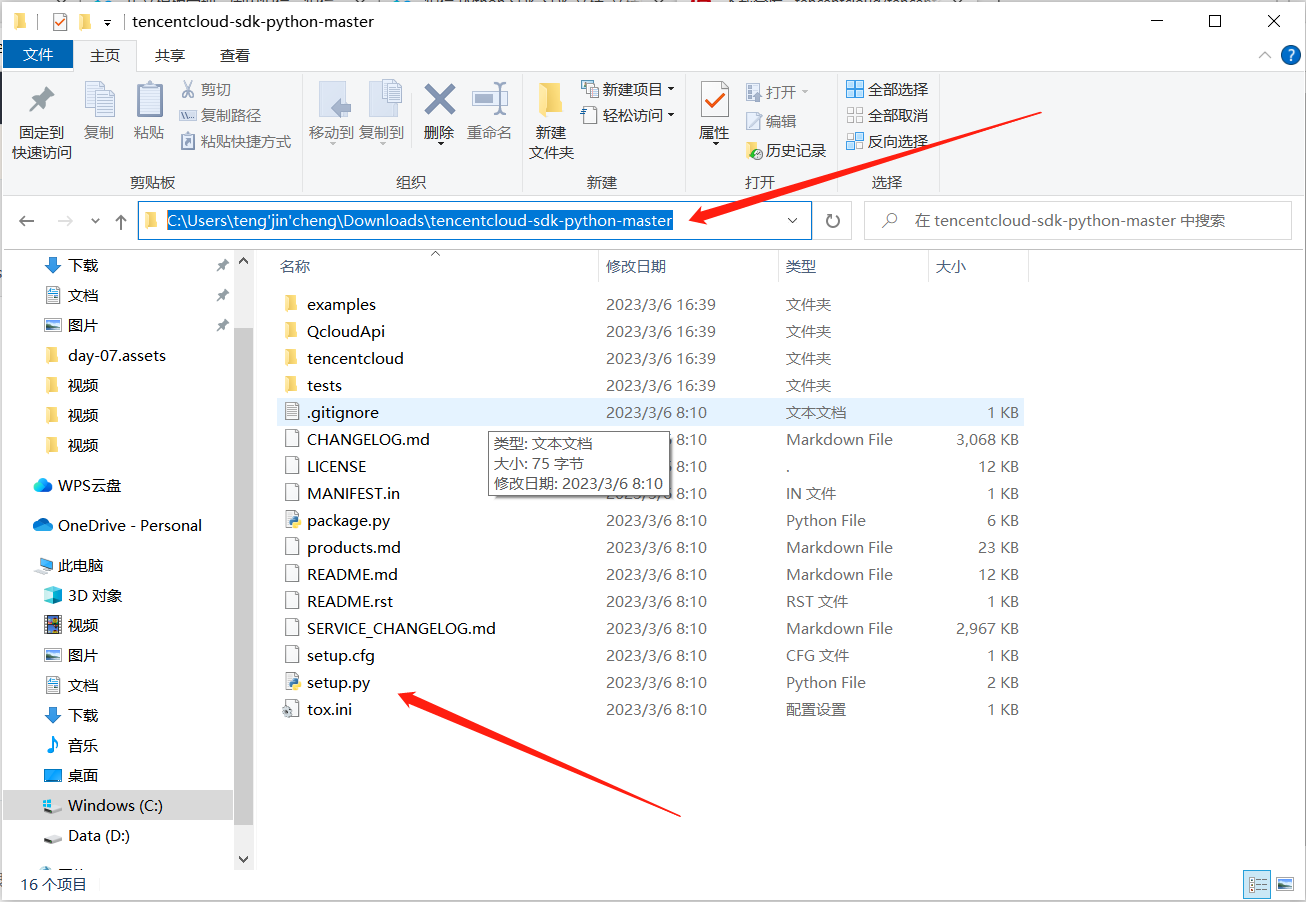Select the package.py Python file

pos(348,521)
